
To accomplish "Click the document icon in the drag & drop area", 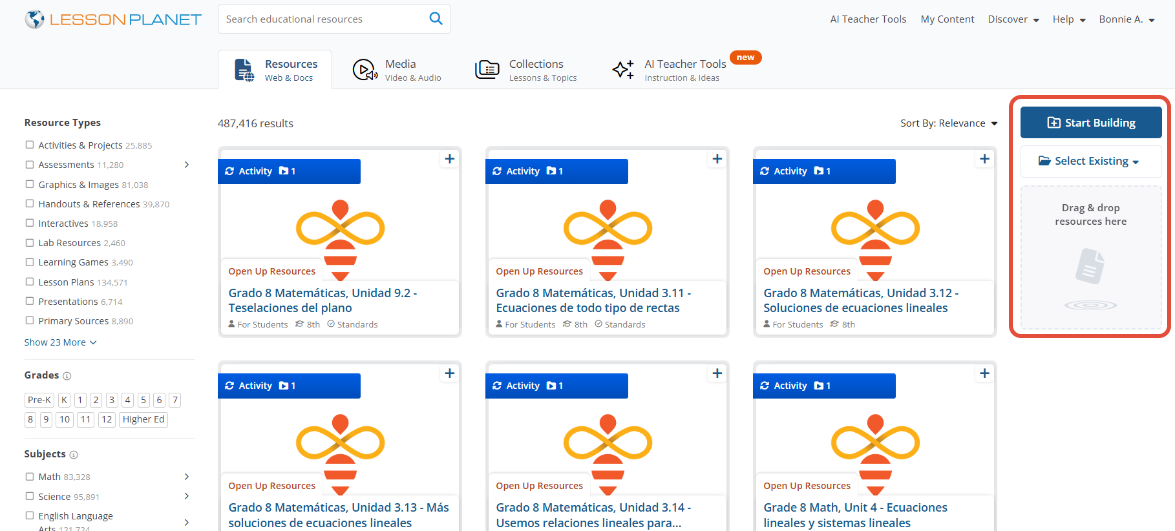I will (1090, 267).
